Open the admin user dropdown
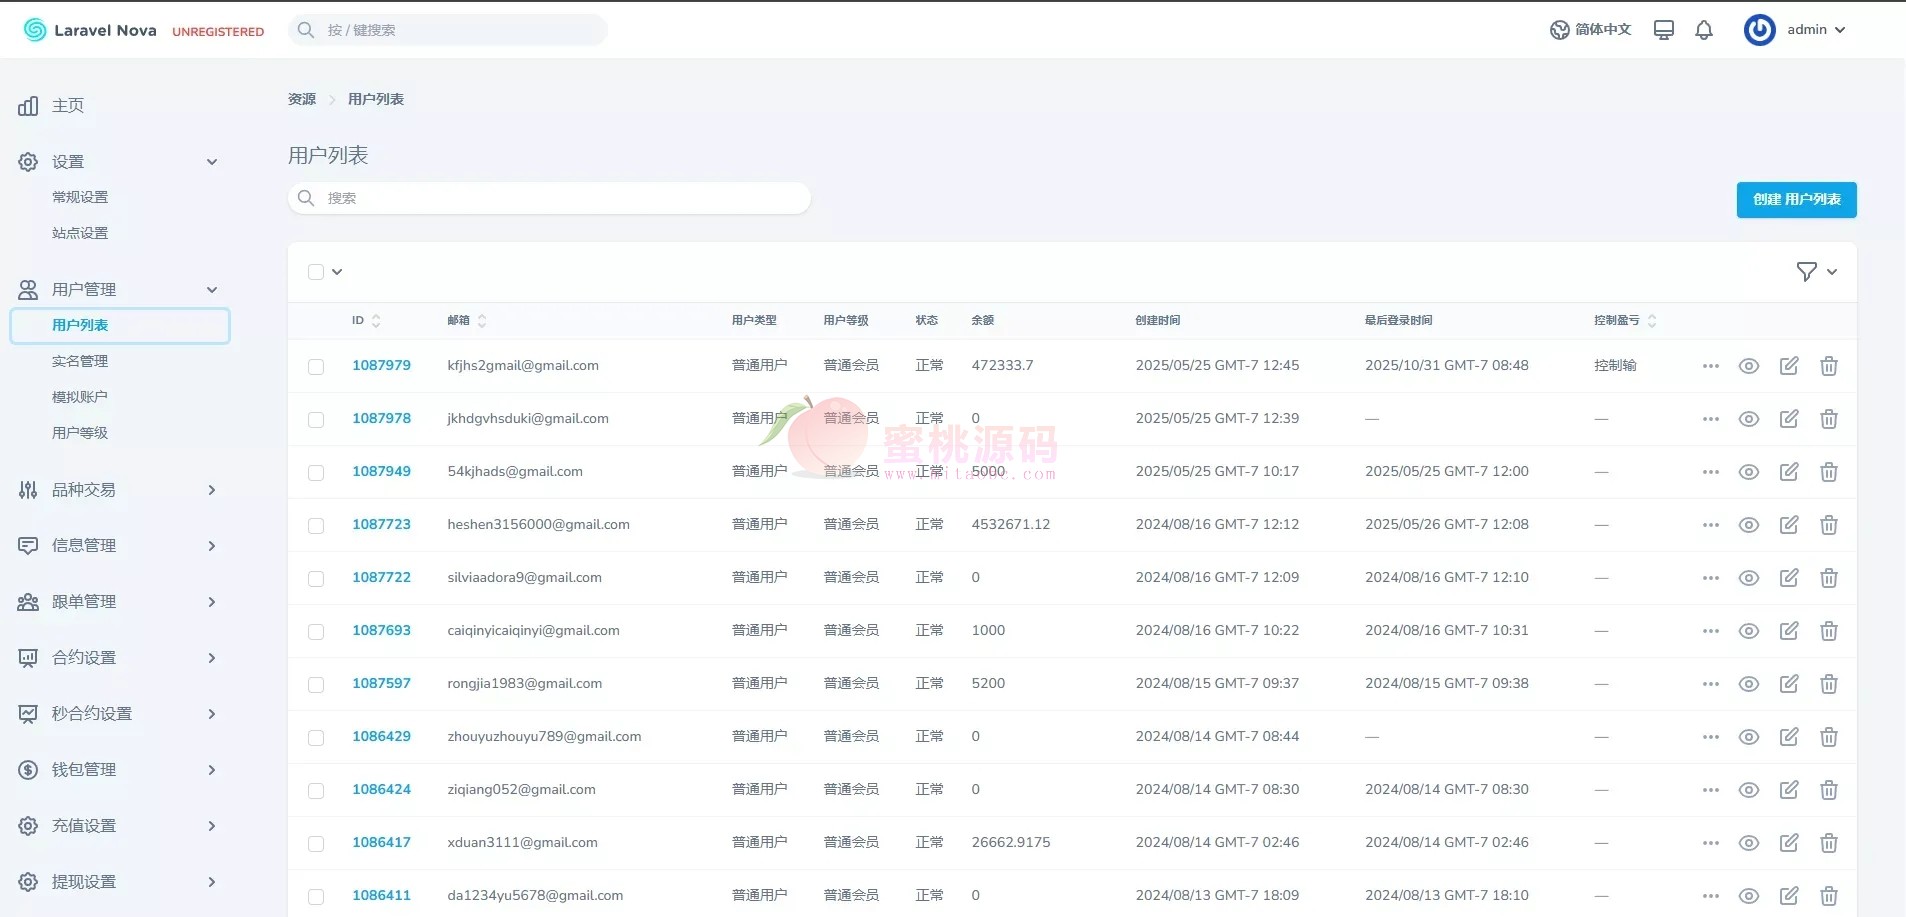This screenshot has width=1906, height=917. pyautogui.click(x=1797, y=30)
